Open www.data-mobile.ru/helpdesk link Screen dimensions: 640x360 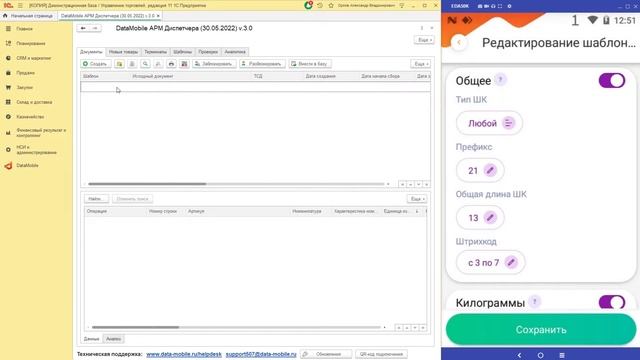[184, 354]
